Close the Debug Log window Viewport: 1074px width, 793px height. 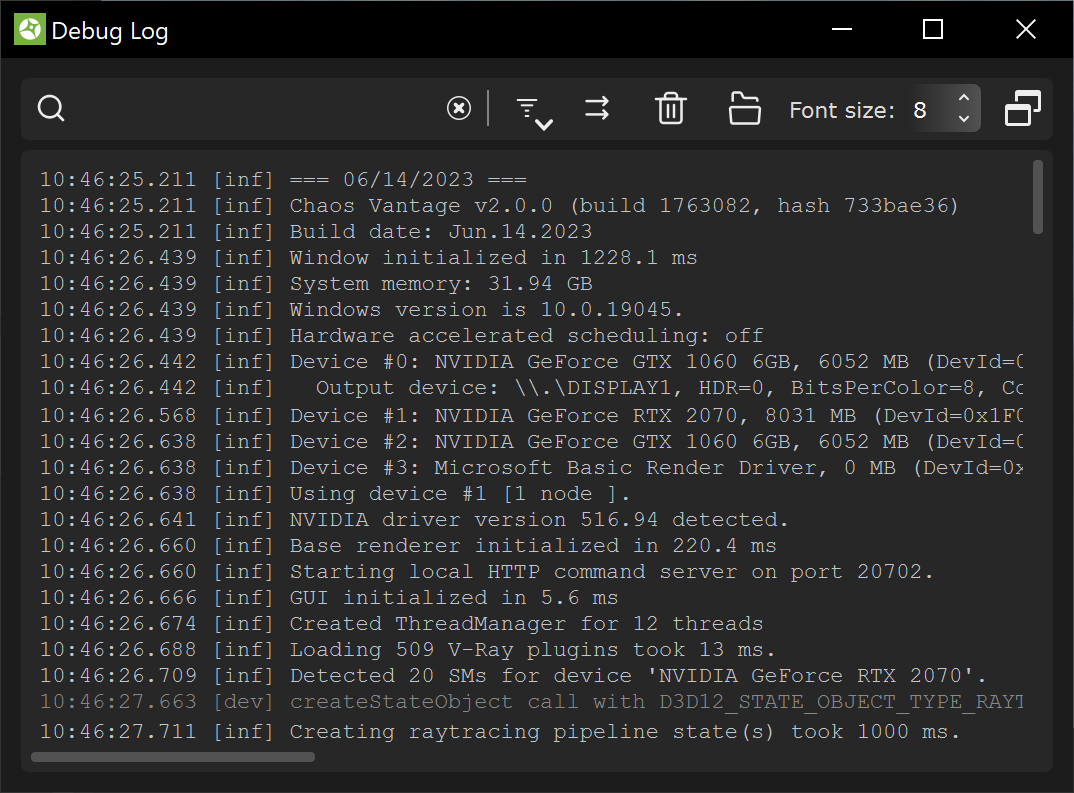point(1025,29)
